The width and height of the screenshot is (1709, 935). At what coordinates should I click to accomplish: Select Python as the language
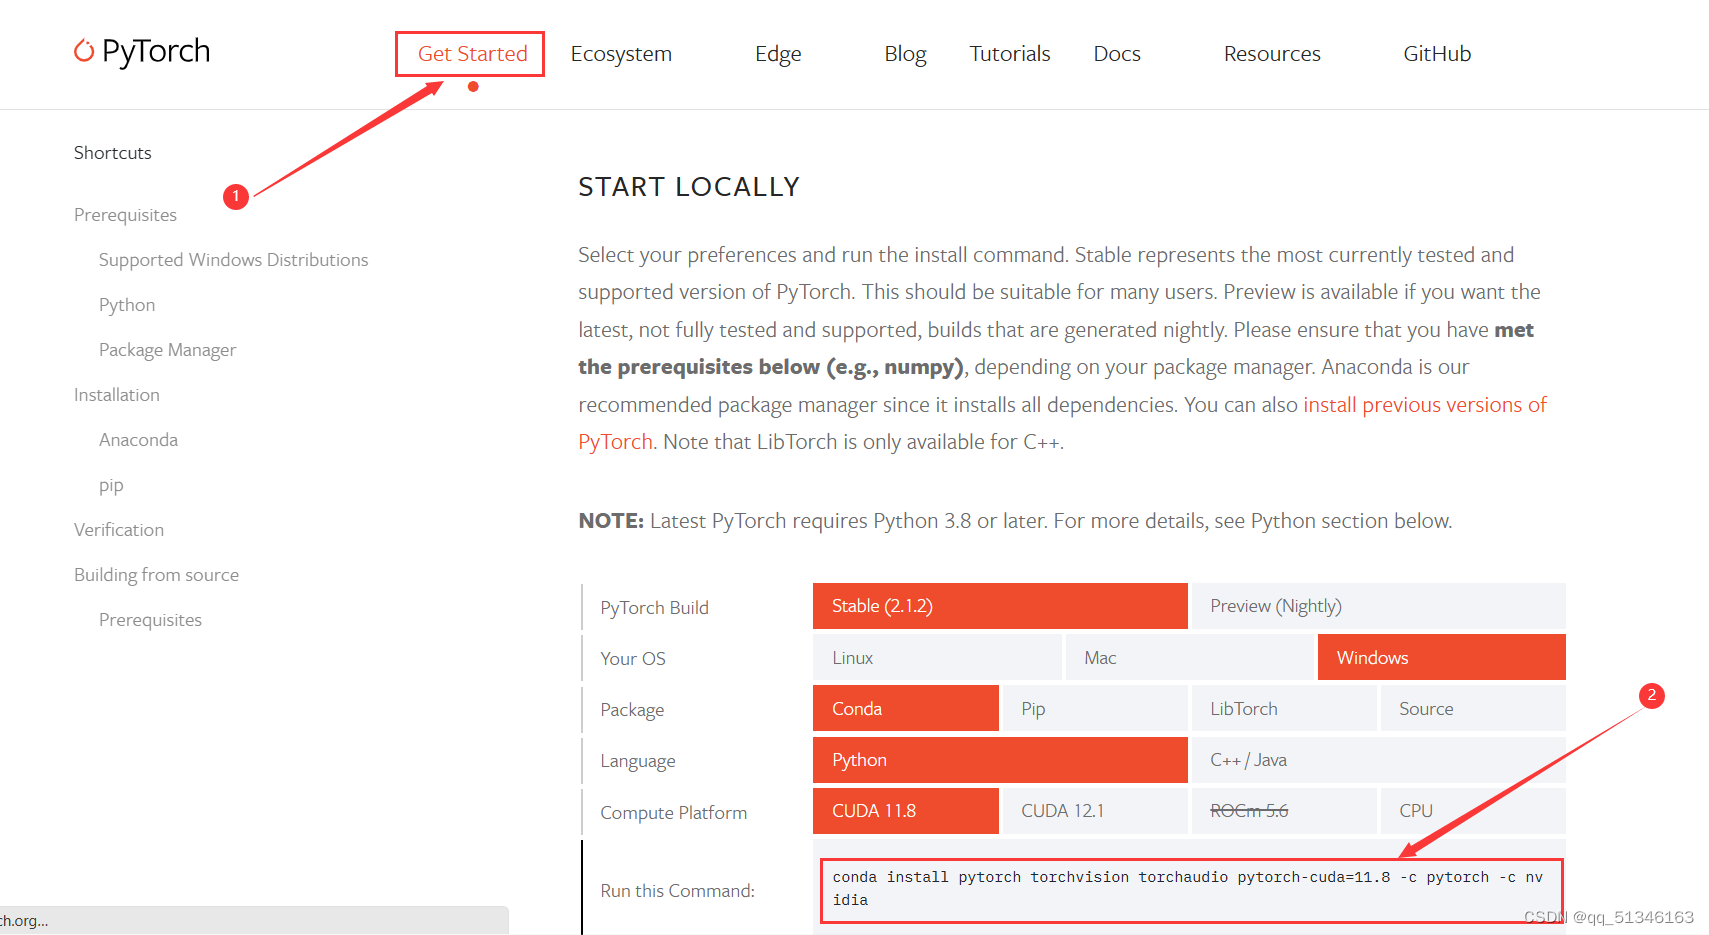[1000, 760]
